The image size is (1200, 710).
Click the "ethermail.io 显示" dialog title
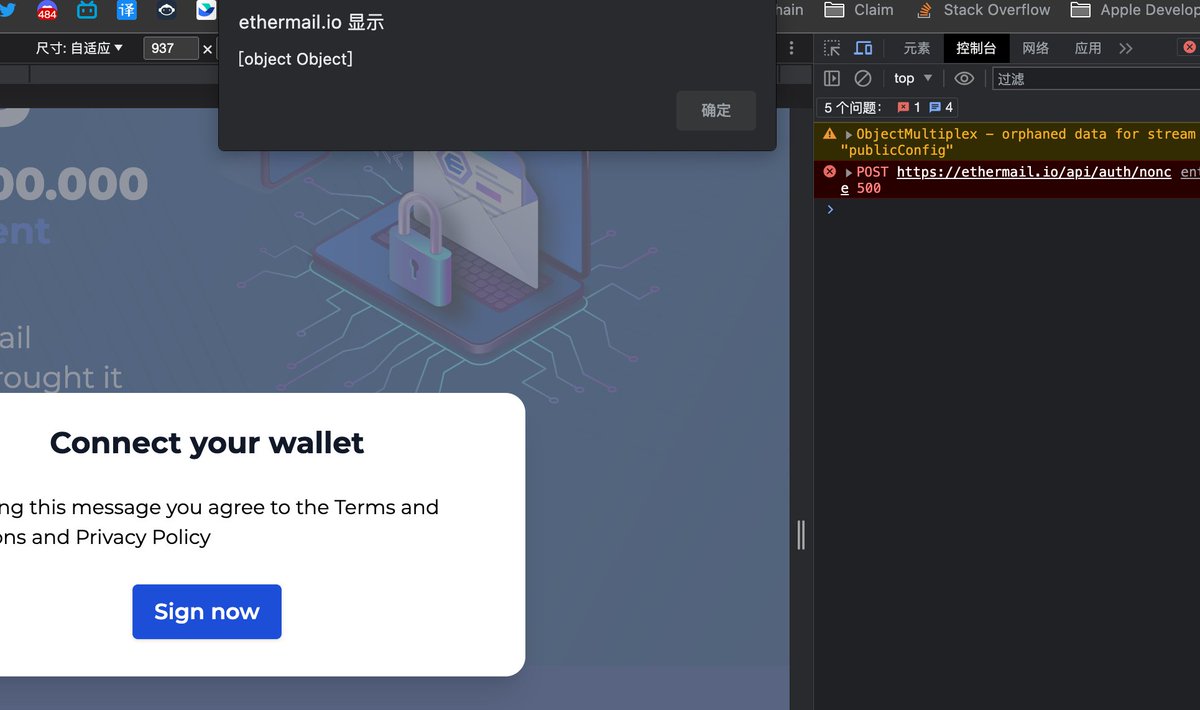coord(311,22)
